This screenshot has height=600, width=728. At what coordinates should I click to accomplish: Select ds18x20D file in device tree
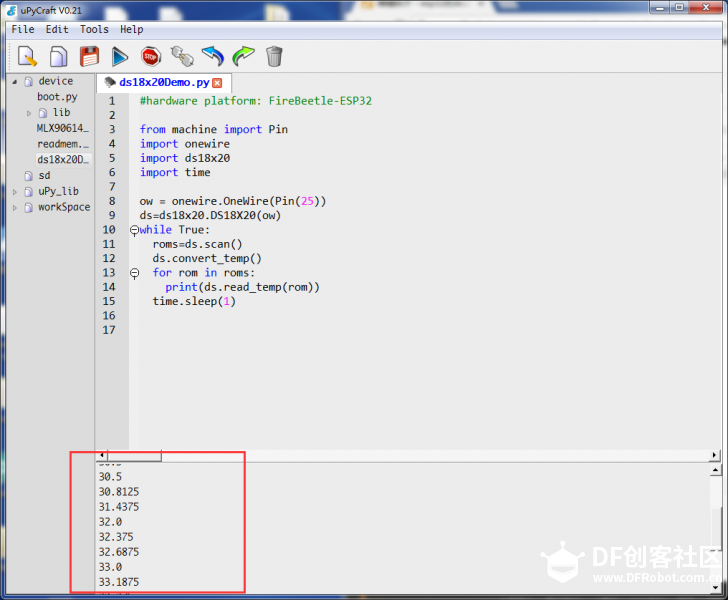coord(63,159)
